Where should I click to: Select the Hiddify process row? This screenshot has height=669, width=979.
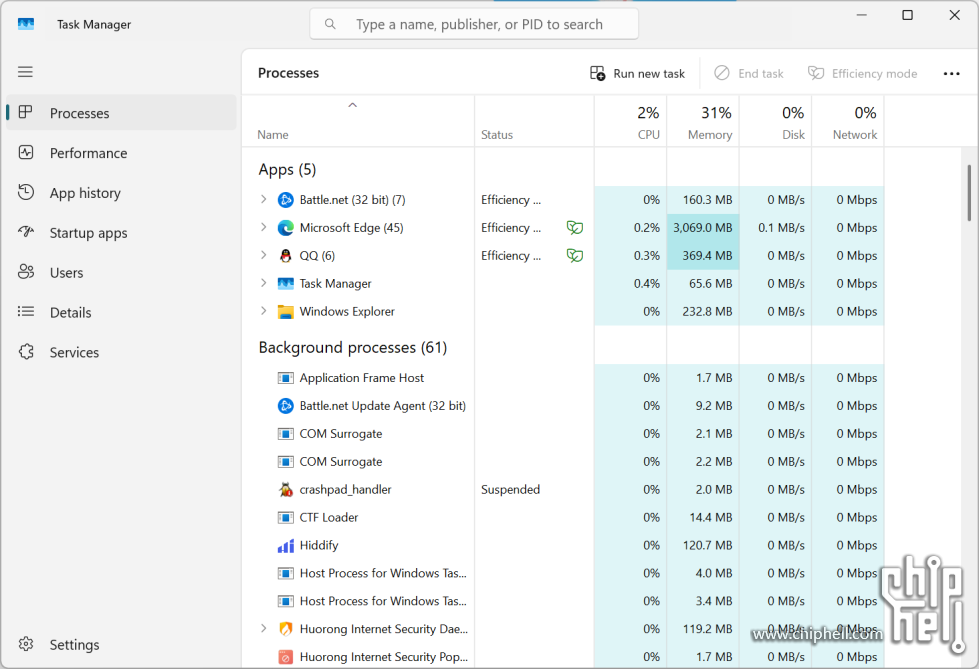(x=563, y=546)
